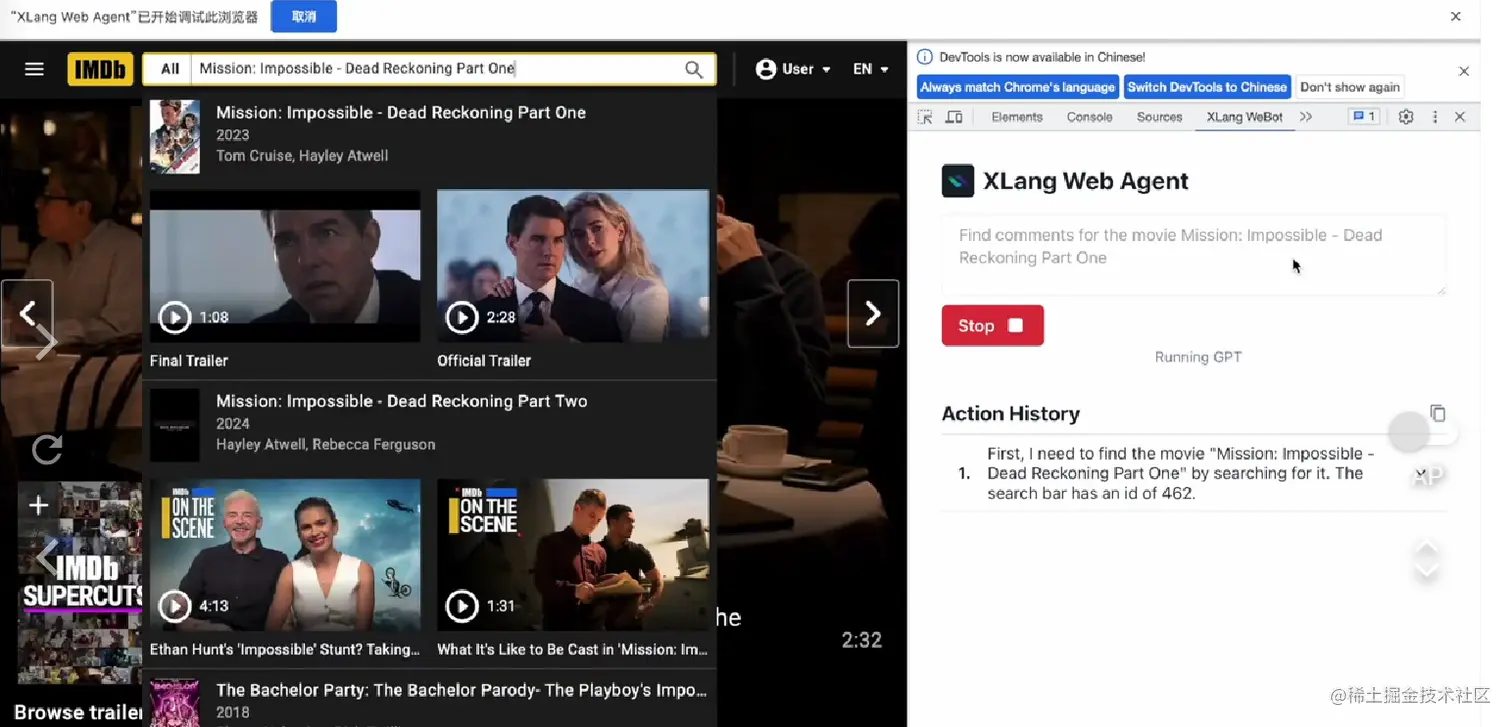Close the DevTools panel
The width and height of the screenshot is (1512, 727).
(1460, 117)
